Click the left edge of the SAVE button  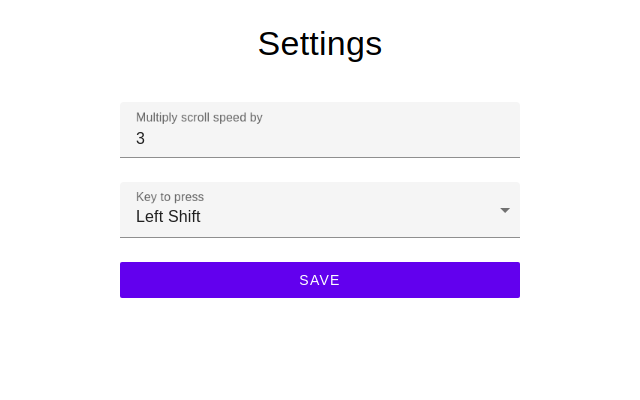(x=122, y=280)
